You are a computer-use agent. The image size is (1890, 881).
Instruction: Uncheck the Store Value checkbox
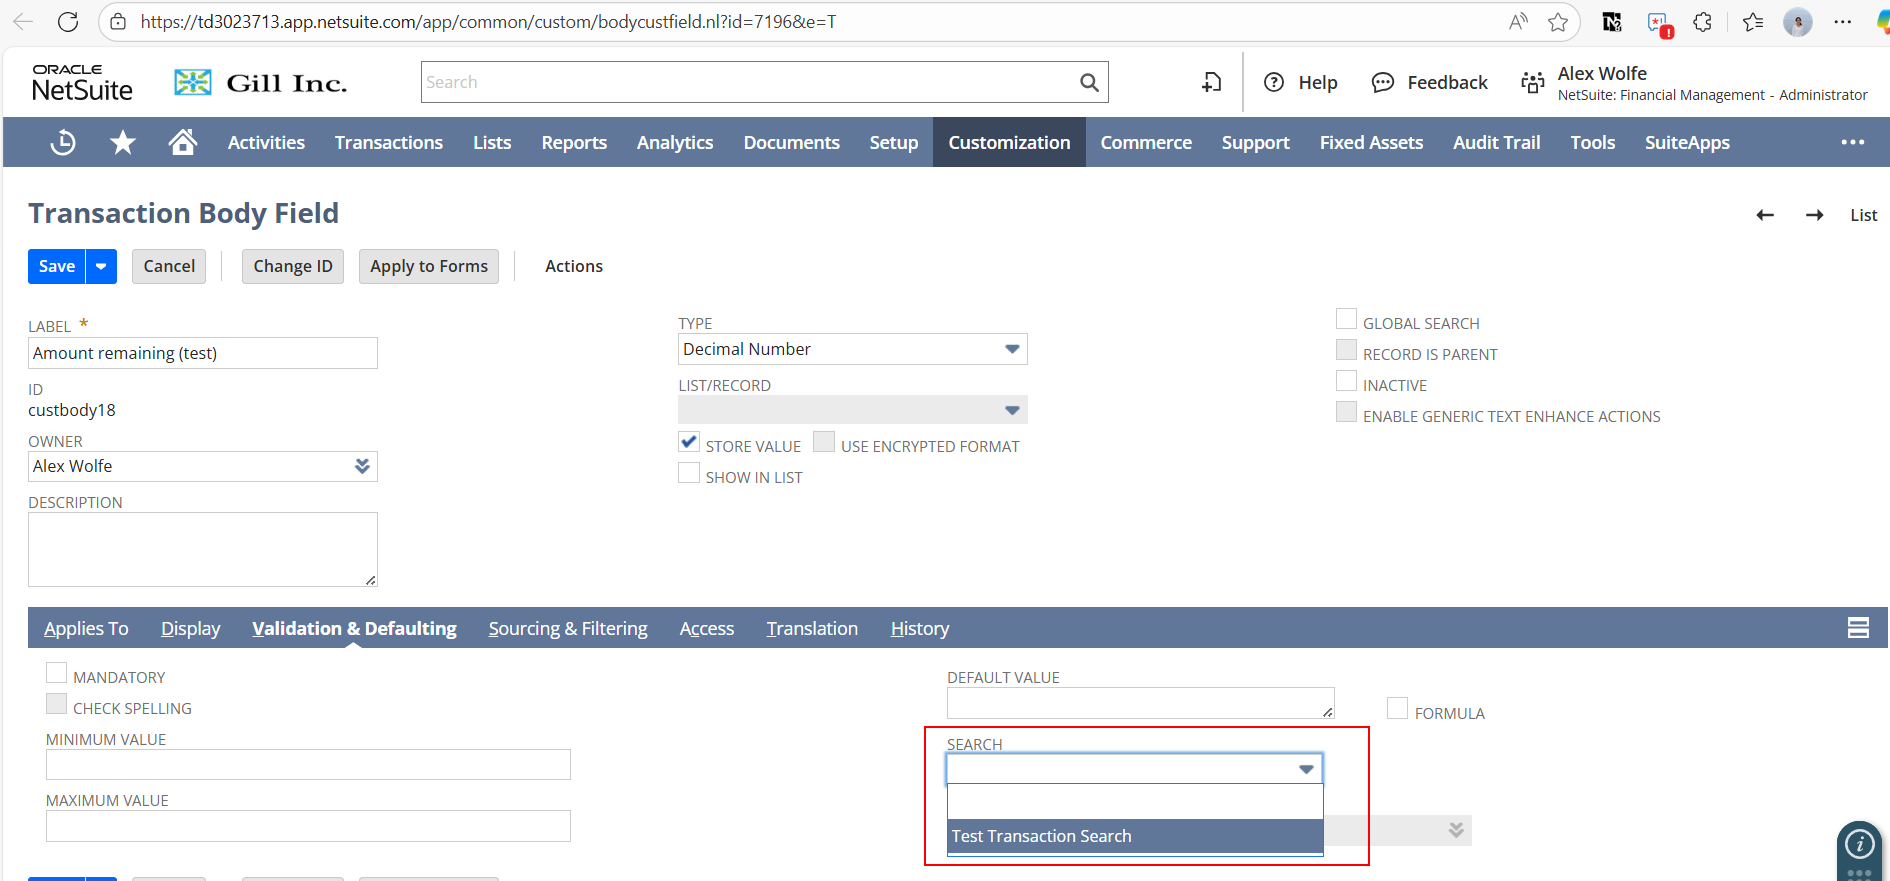[x=689, y=442]
